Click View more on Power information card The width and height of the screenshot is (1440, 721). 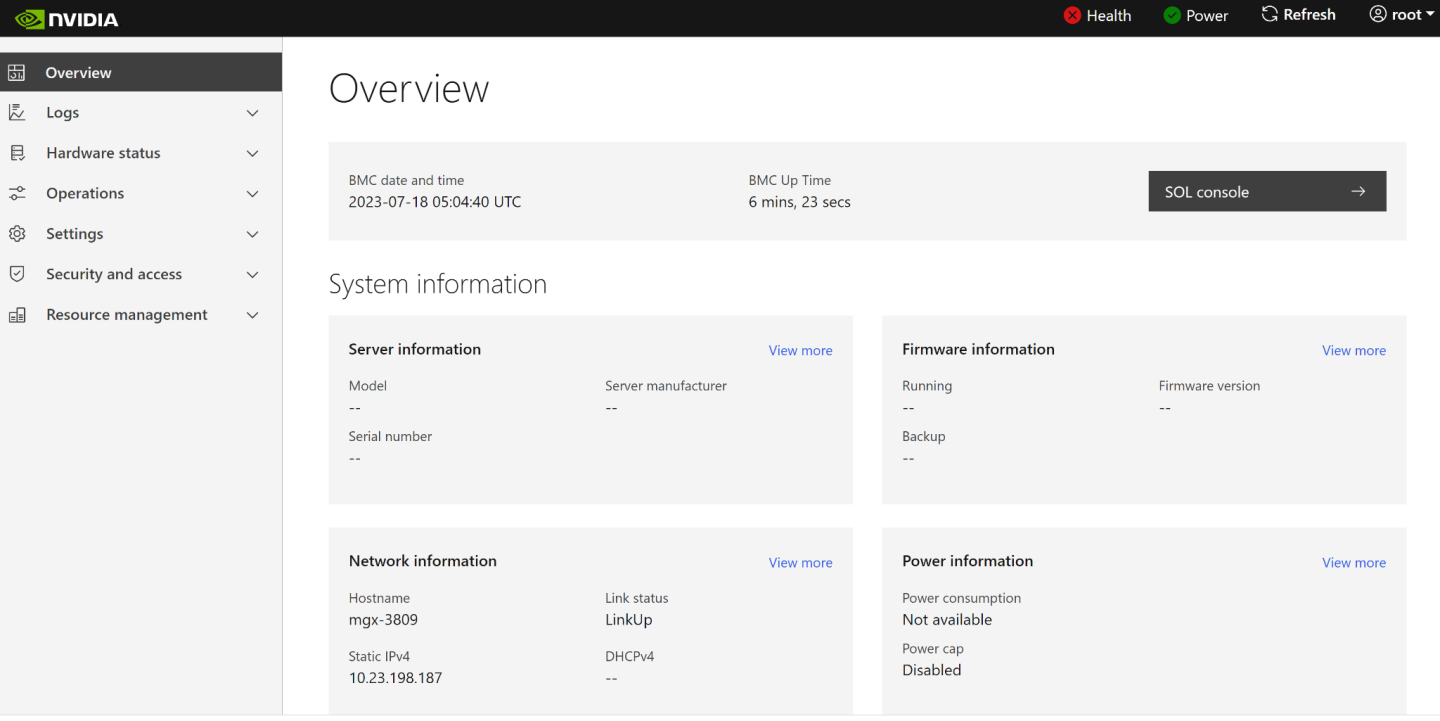[x=1354, y=562]
